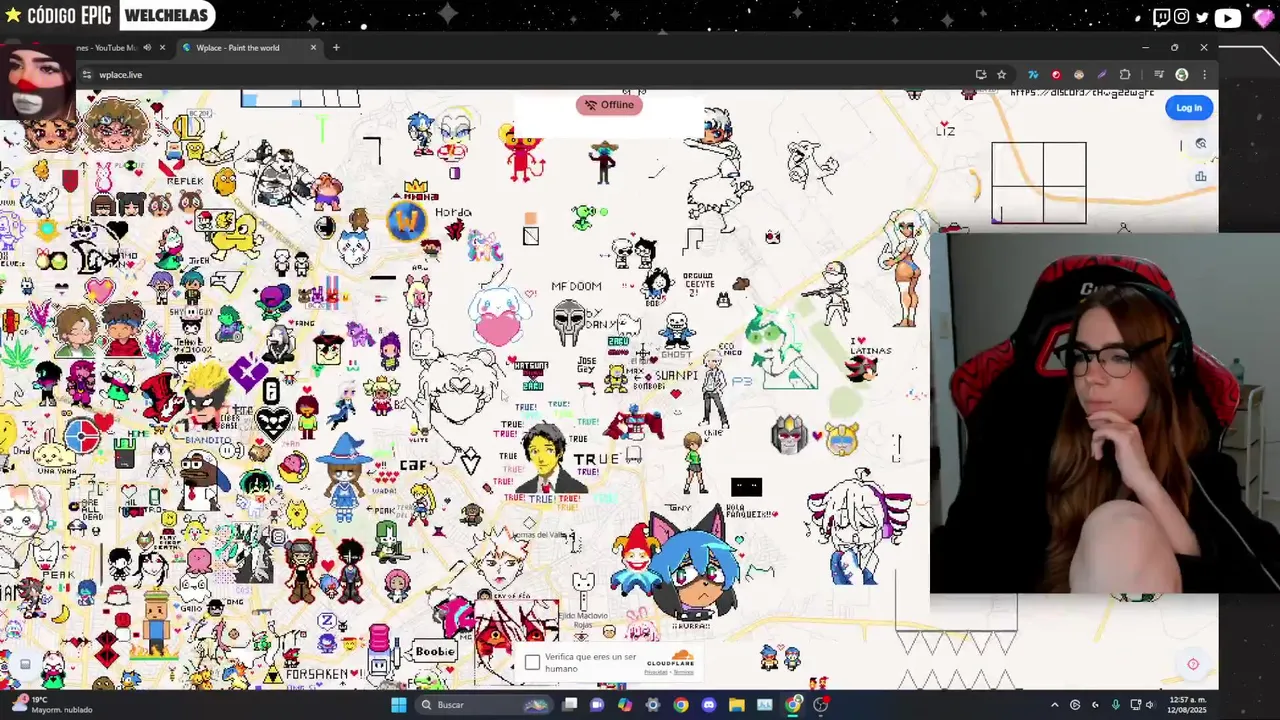Open the blue 7TV extension icon
1280x720 pixels.
tap(1033, 75)
